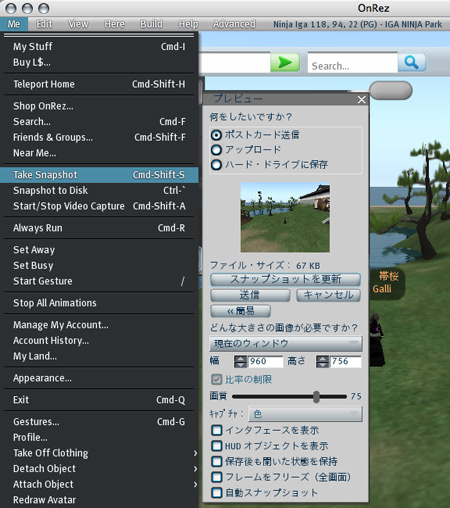Image resolution: width=450 pixels, height=508 pixels.
Task: Choose Redraw Avatar menu item
Action: pyautogui.click(x=99, y=500)
